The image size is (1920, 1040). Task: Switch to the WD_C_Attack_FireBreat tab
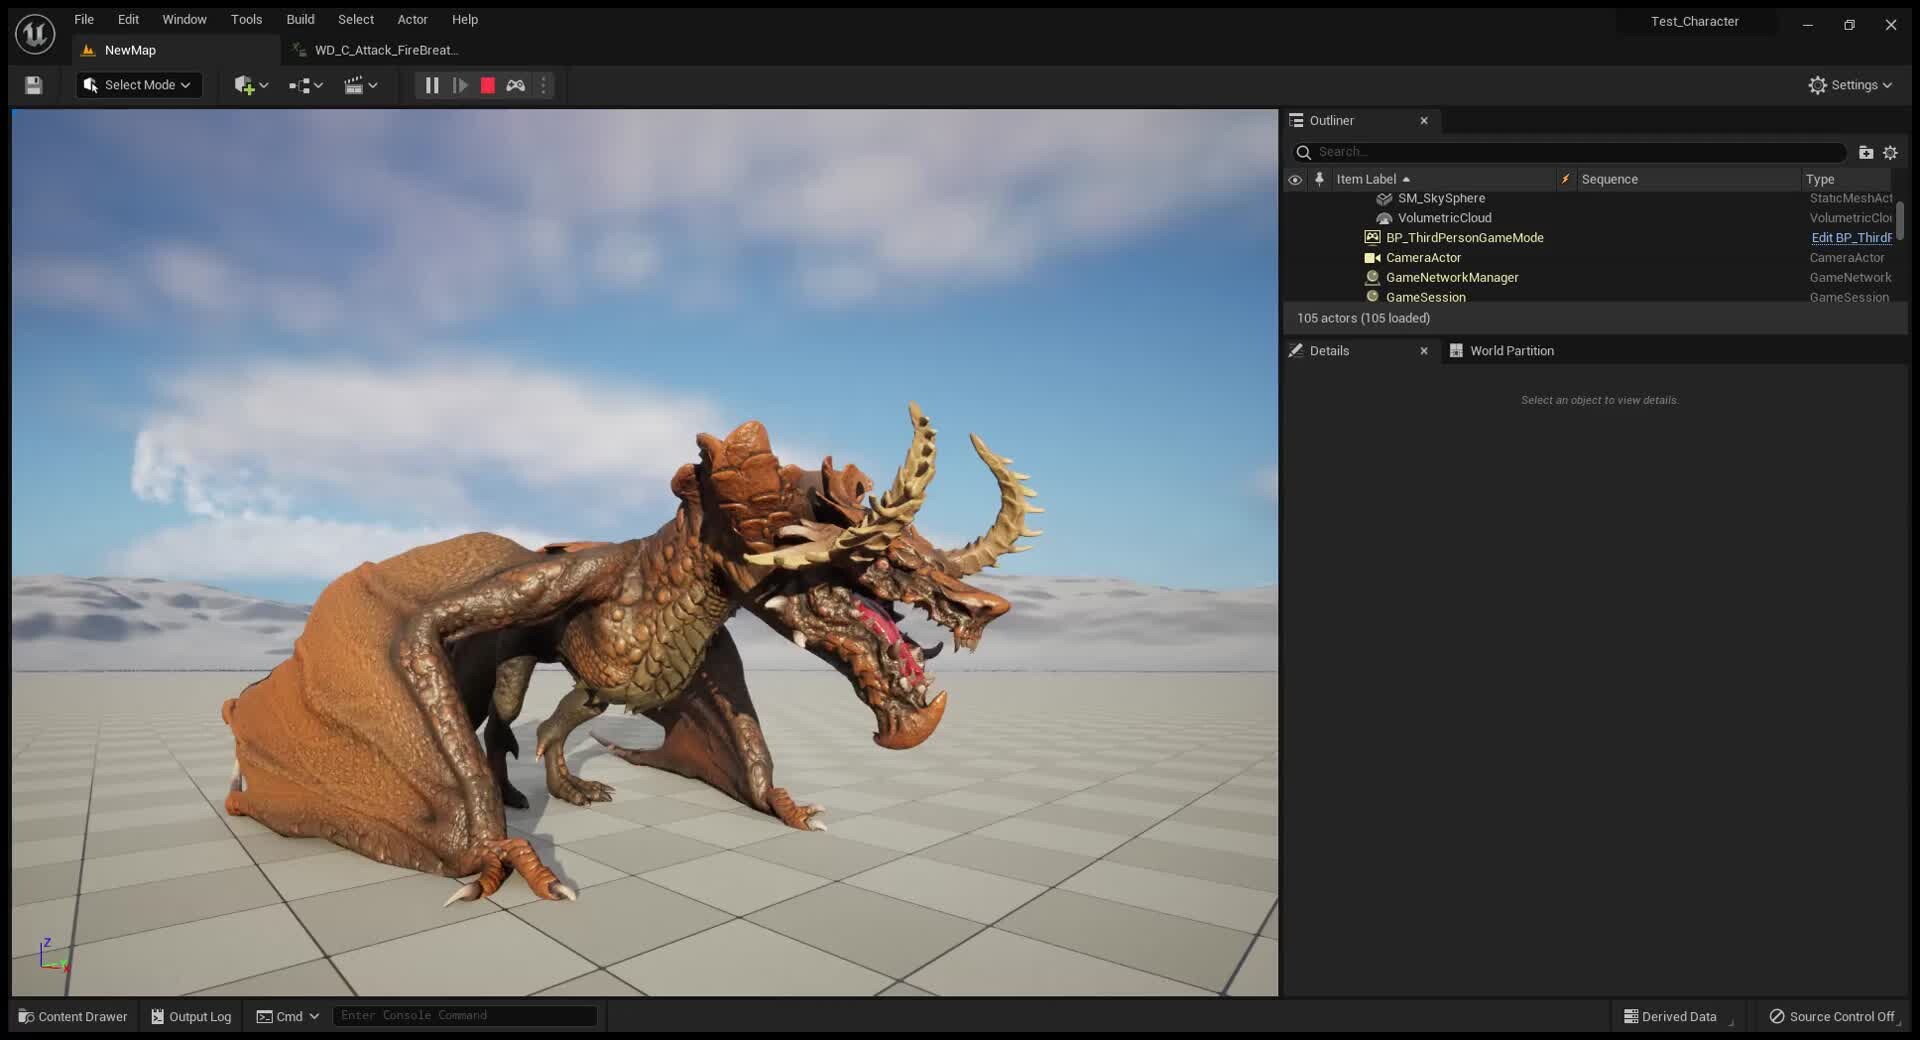tap(386, 50)
